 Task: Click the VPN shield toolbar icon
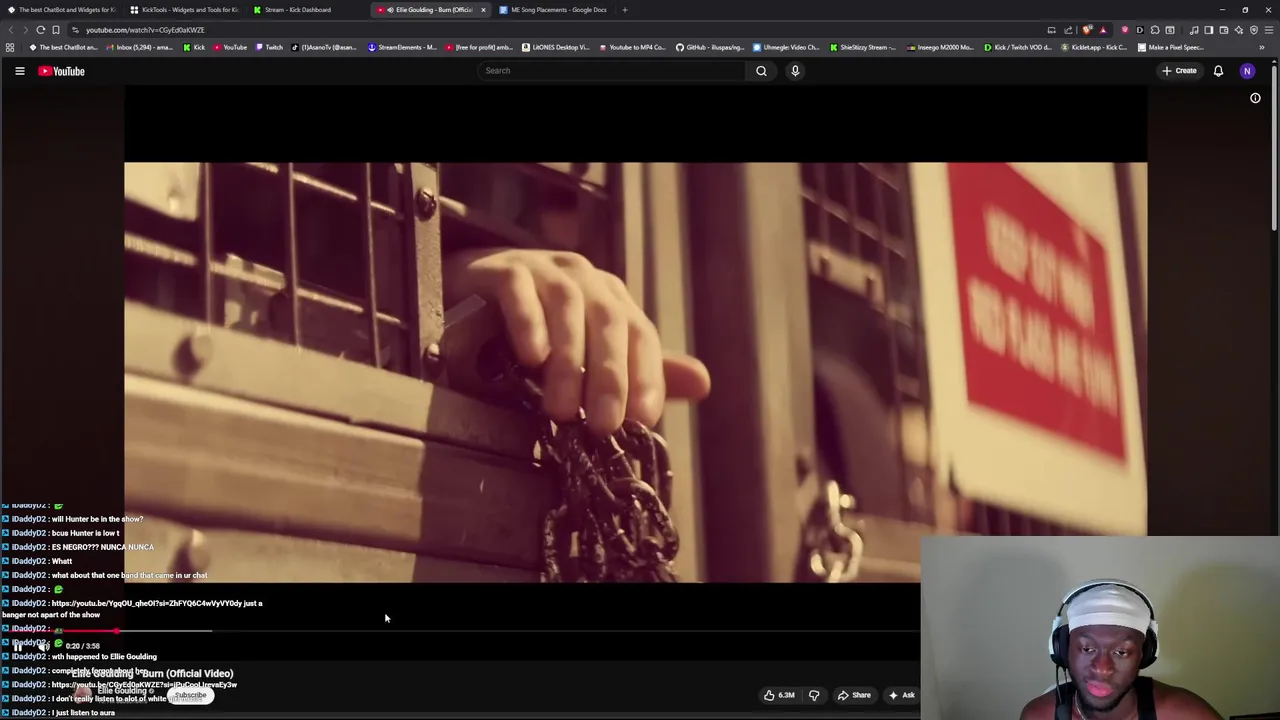(x=1253, y=30)
